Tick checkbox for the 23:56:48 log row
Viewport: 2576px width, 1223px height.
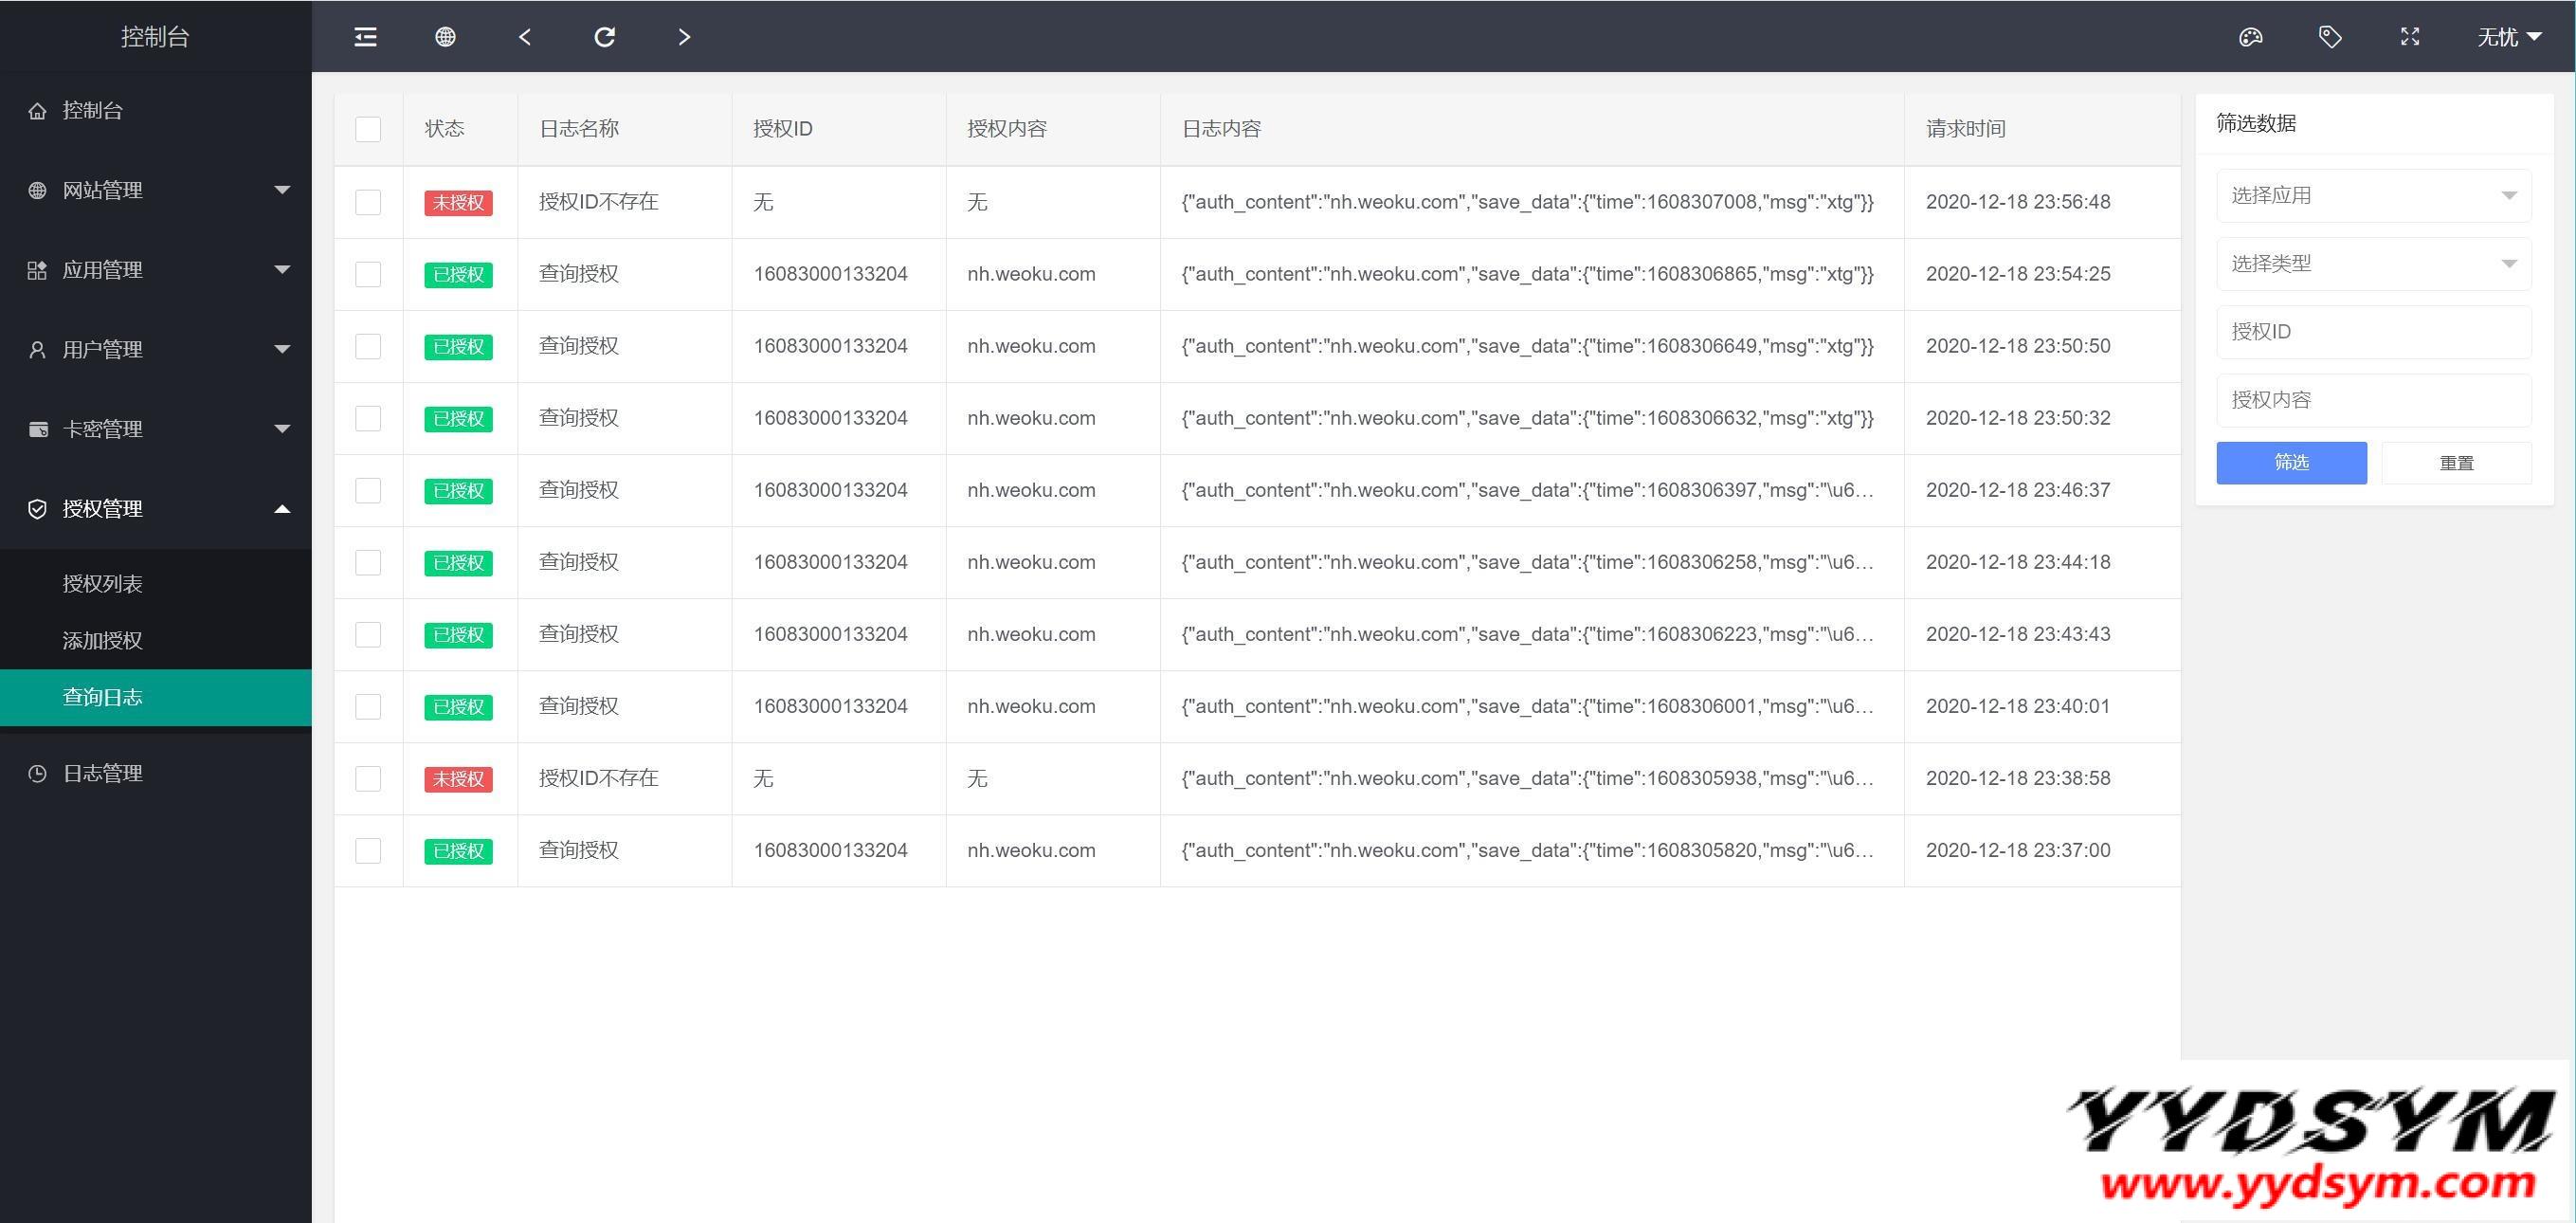pyautogui.click(x=368, y=202)
